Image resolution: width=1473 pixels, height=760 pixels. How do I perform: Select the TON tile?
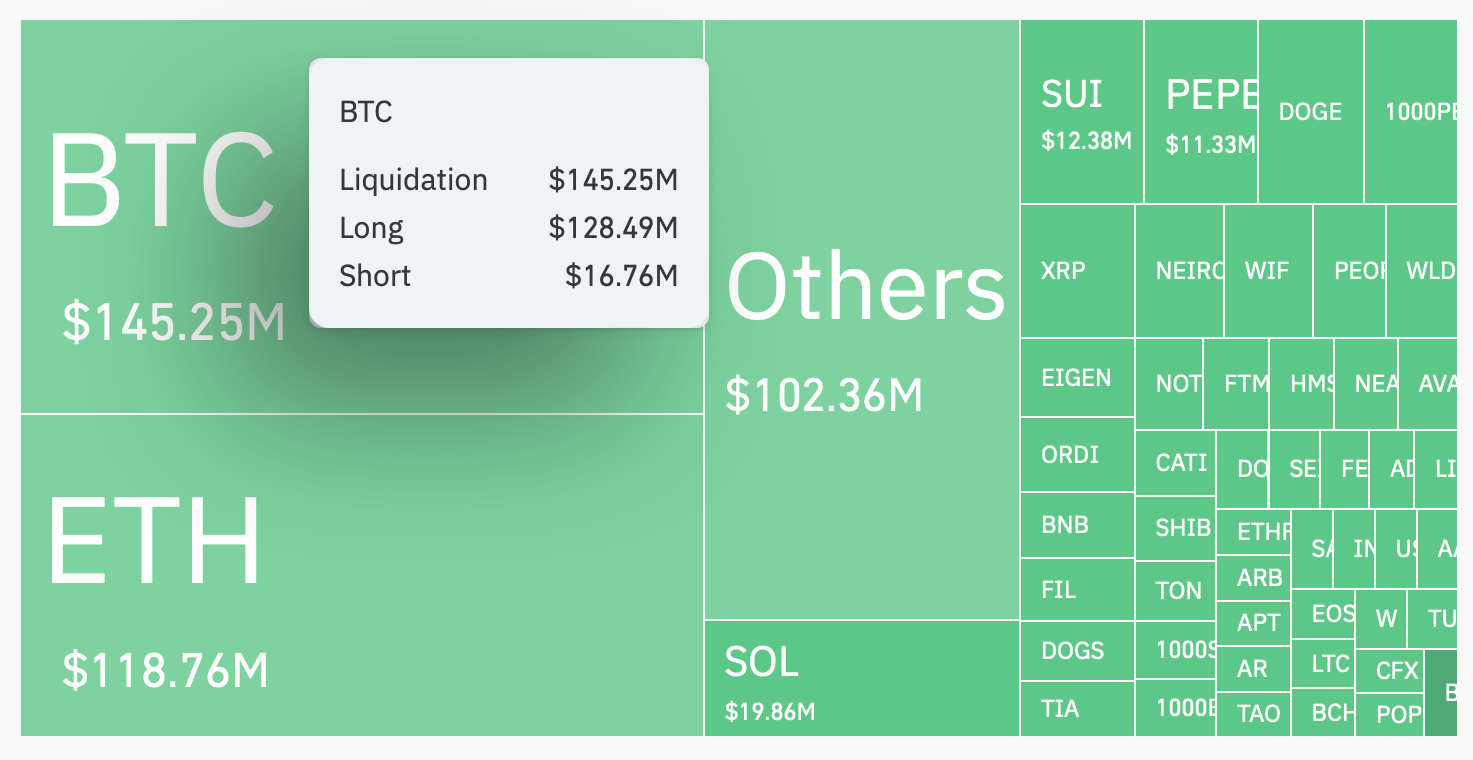(1176, 591)
